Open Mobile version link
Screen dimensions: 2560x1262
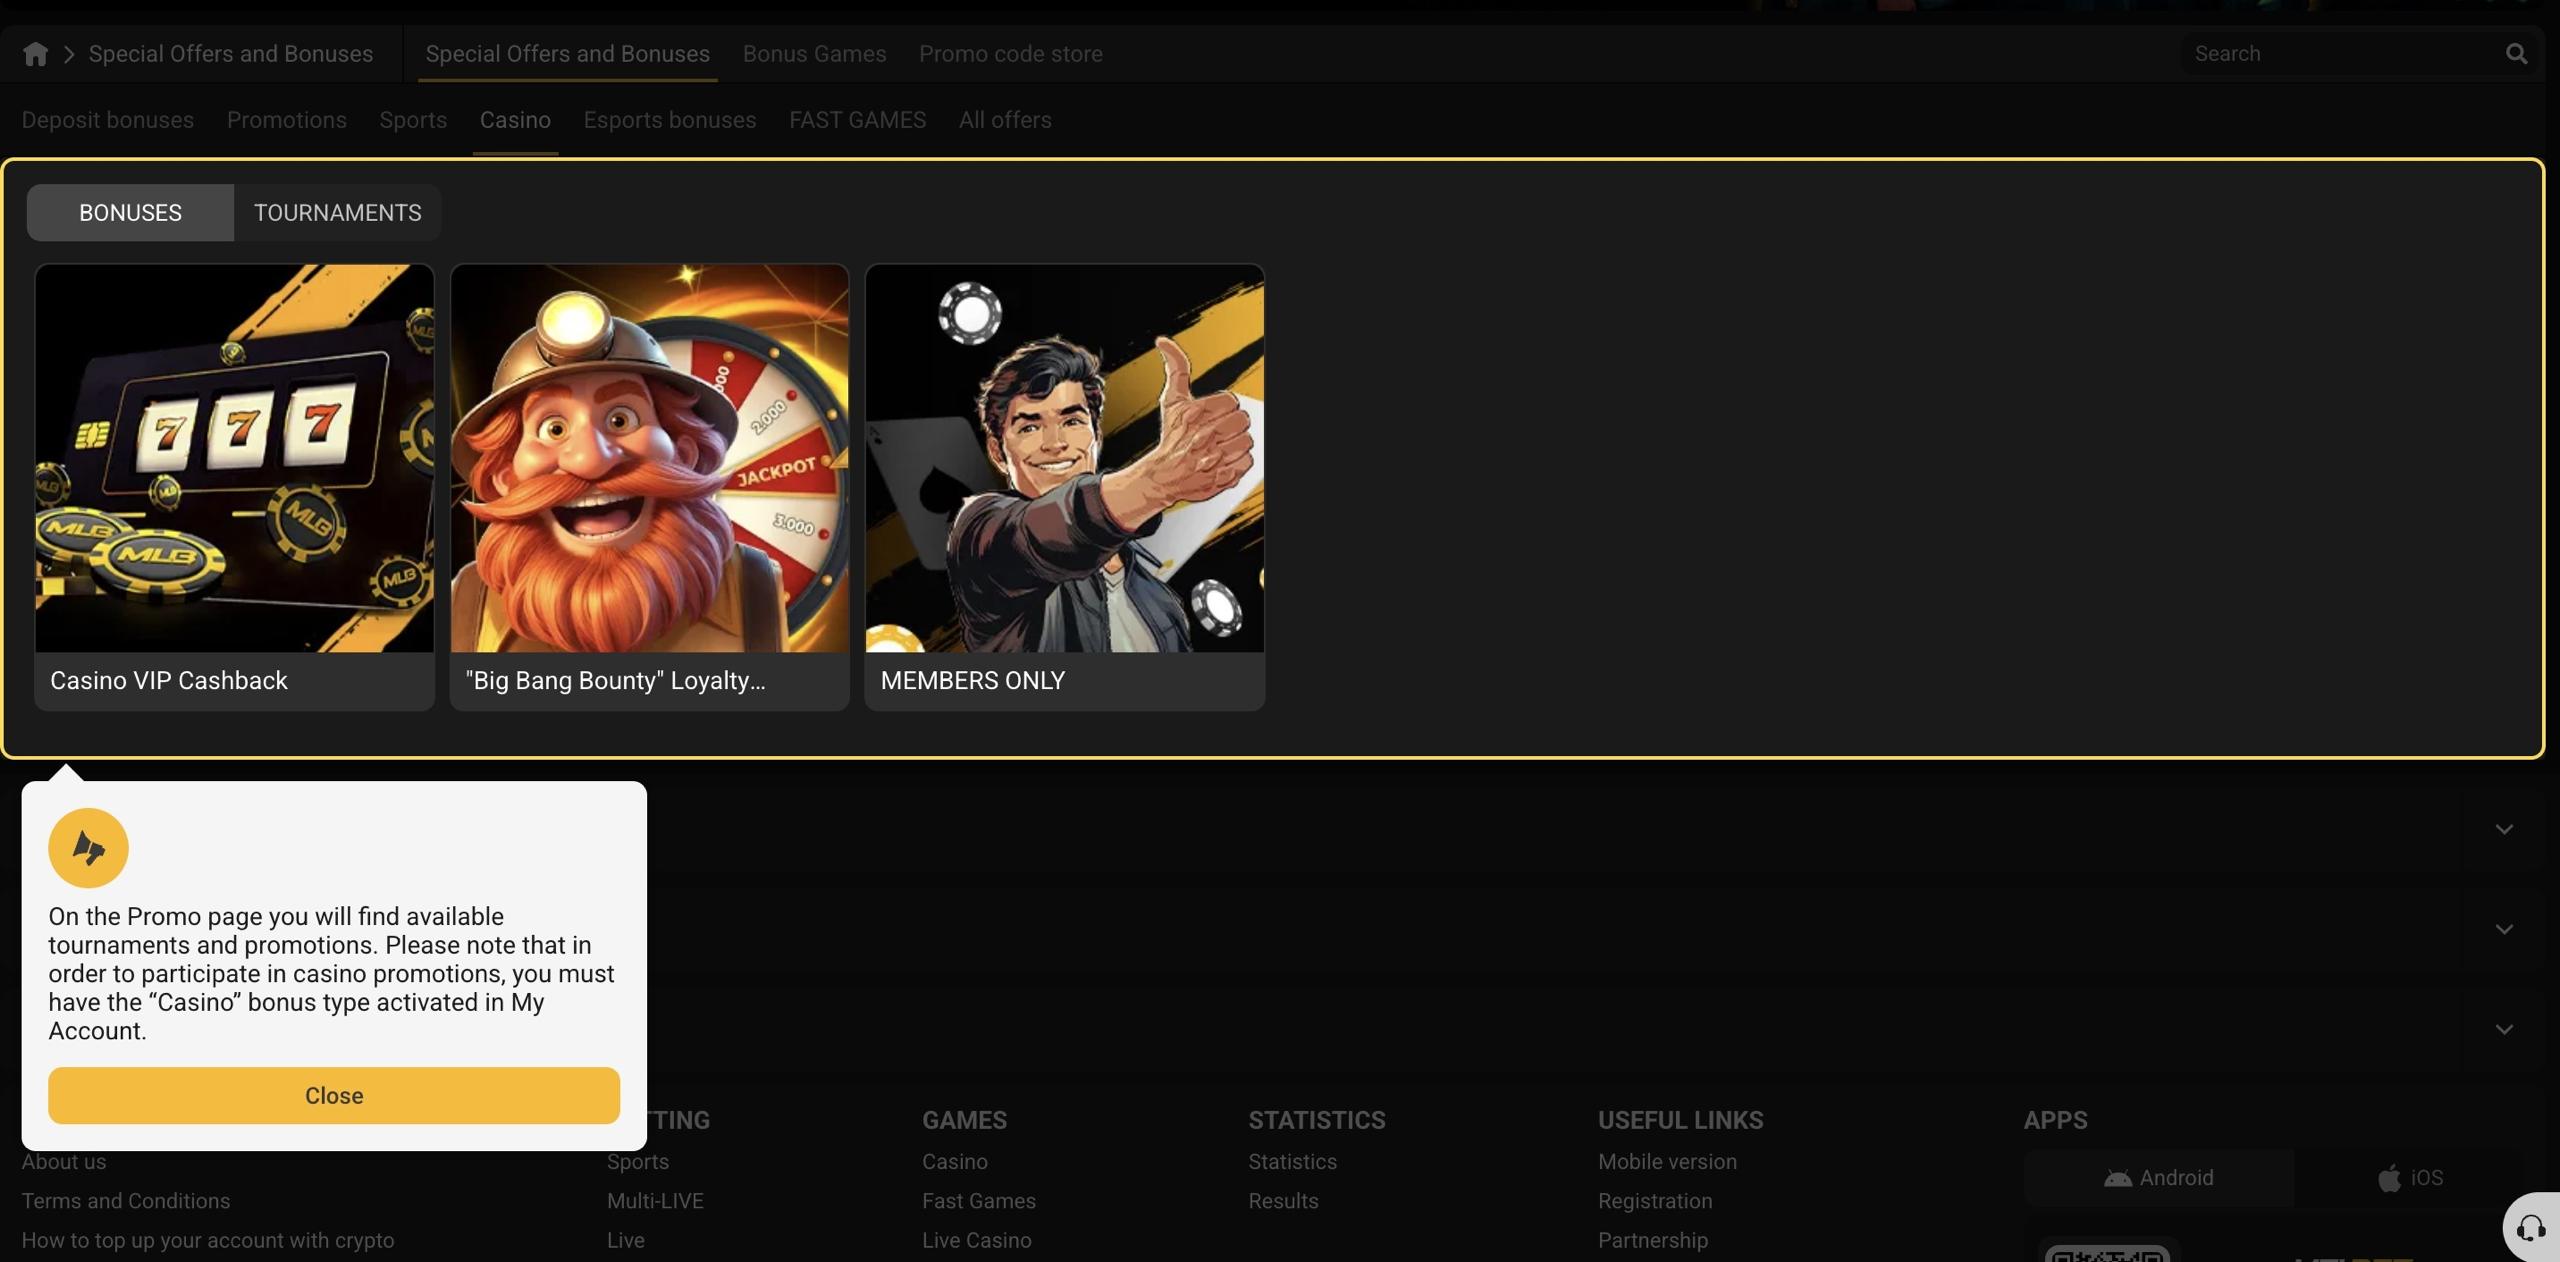(x=1667, y=1162)
